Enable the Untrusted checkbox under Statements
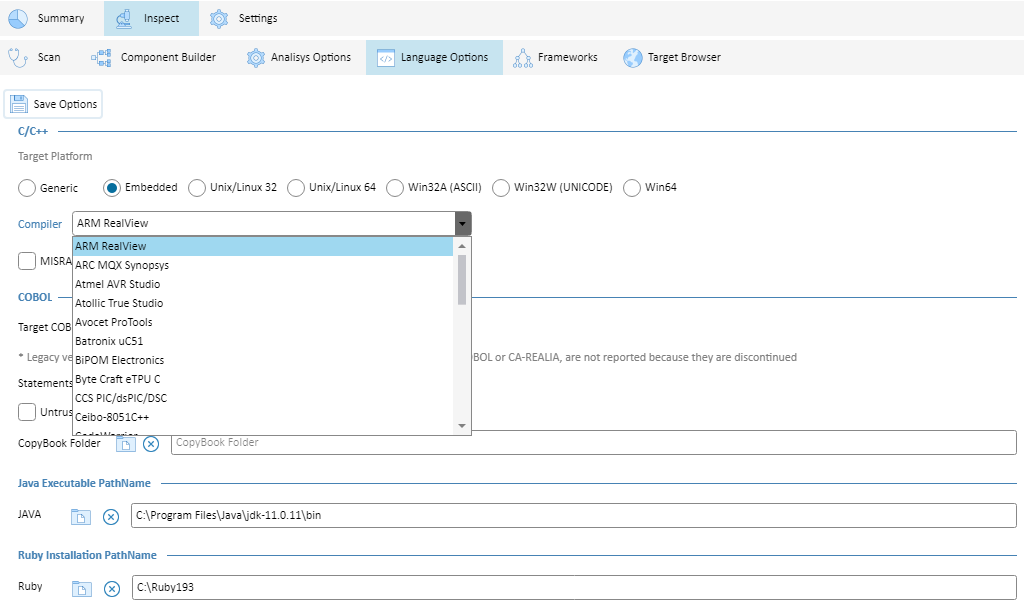This screenshot has width=1024, height=608. point(27,412)
